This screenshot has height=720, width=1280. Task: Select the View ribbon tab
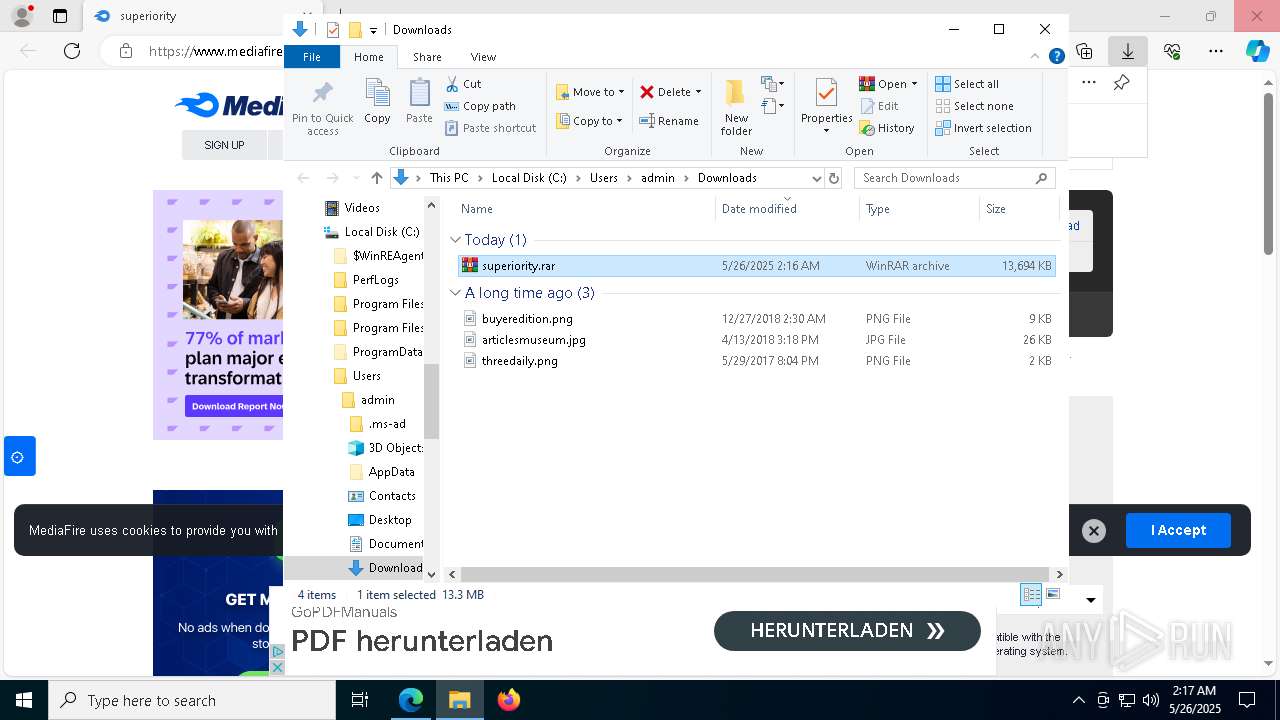483,57
